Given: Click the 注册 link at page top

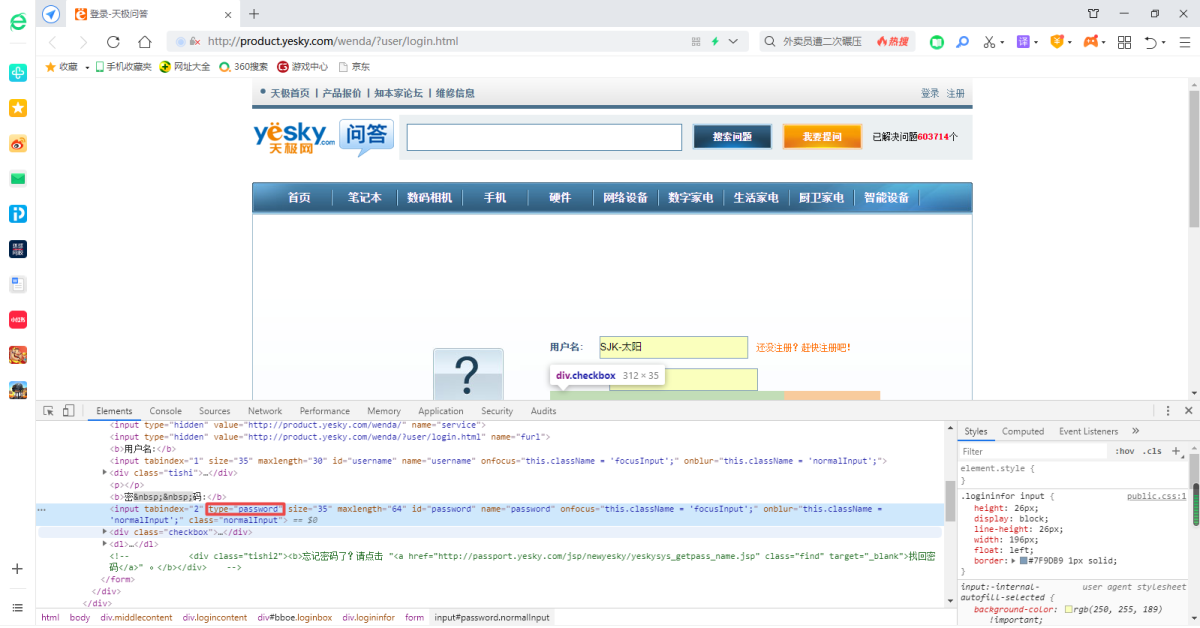Looking at the screenshot, I should point(956,93).
